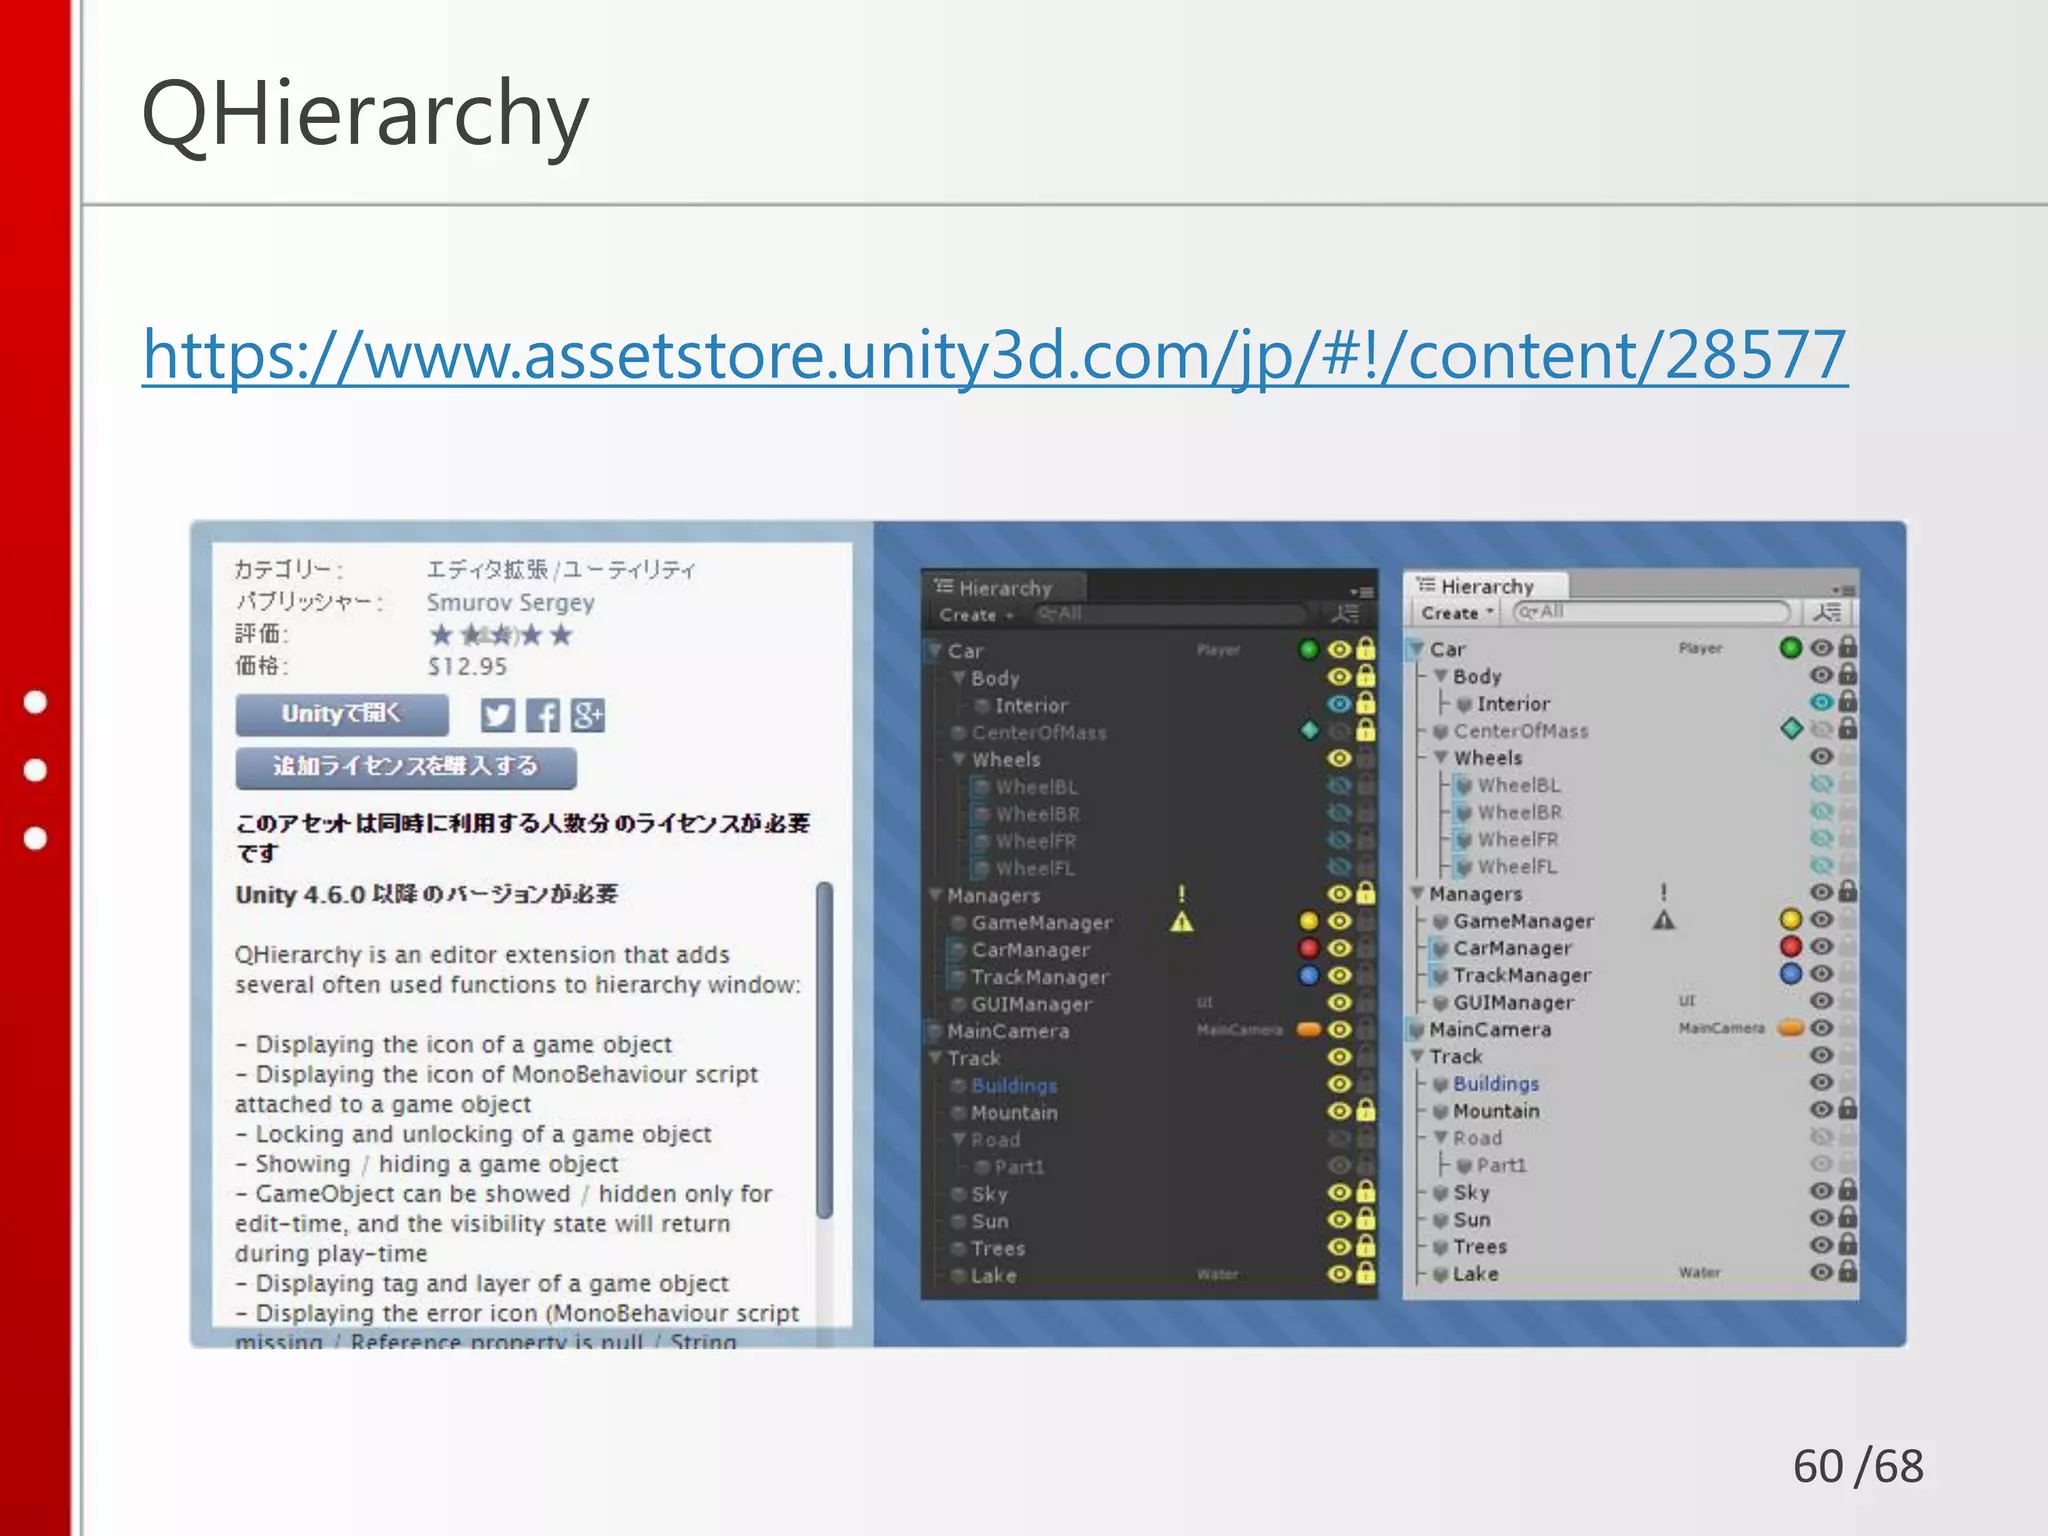Toggle WheelBL visibility eye in light panel
Image resolution: width=2048 pixels, height=1536 pixels.
[1821, 783]
